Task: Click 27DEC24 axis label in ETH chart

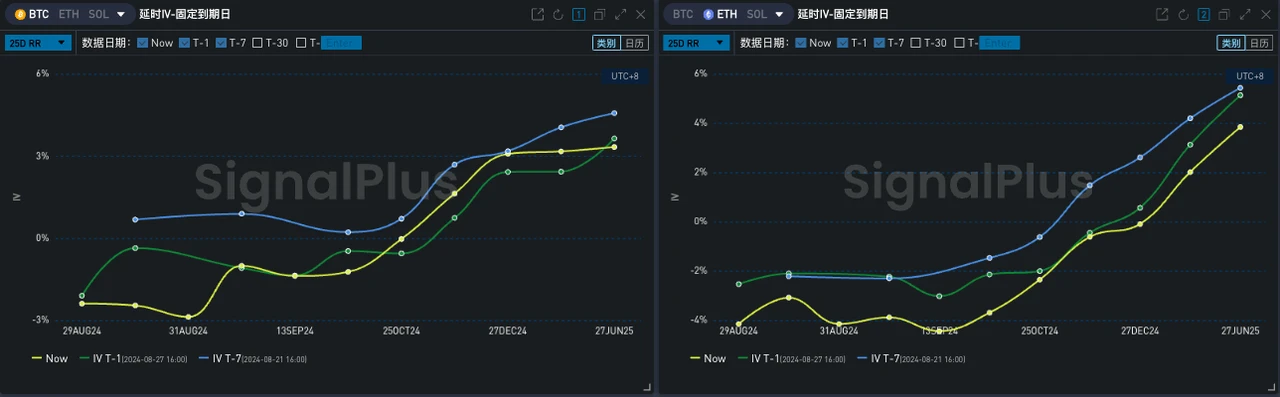Action: coord(1140,330)
